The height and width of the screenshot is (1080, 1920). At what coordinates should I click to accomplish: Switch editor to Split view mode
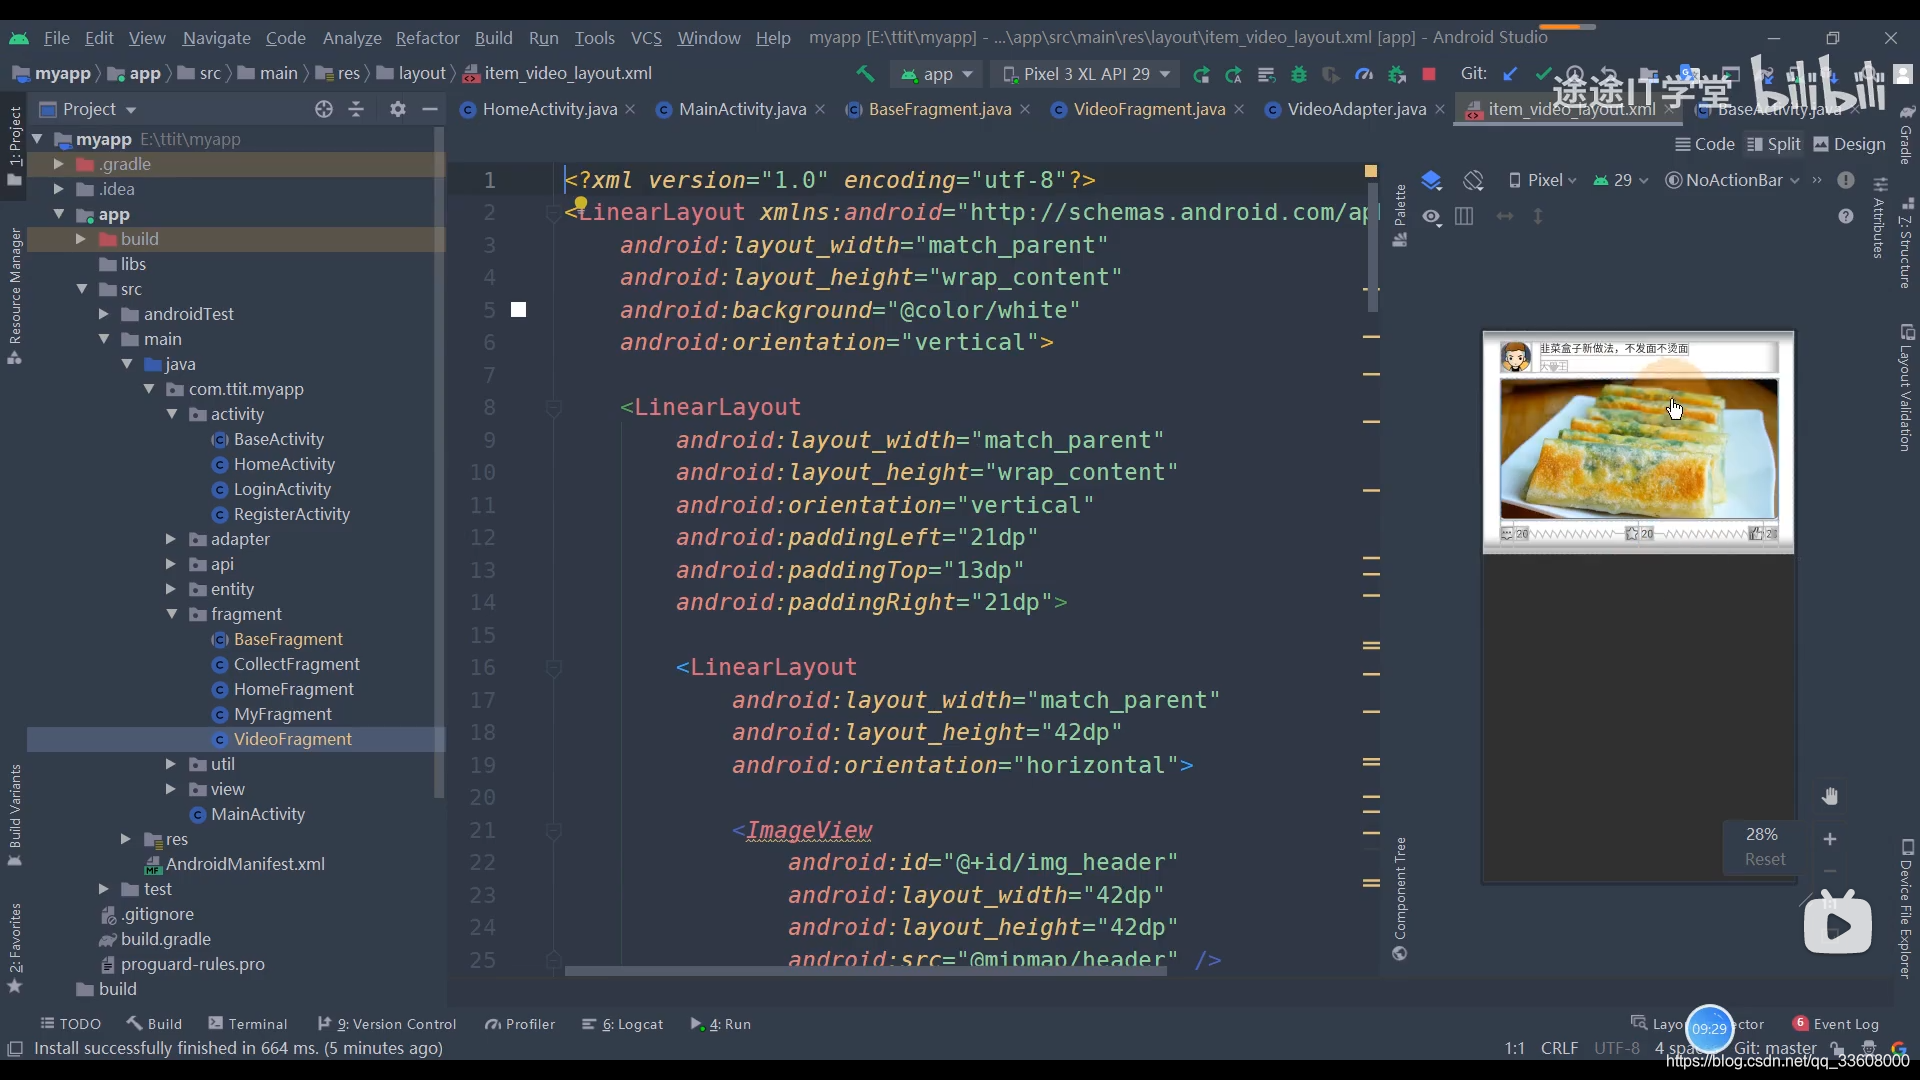1774,144
